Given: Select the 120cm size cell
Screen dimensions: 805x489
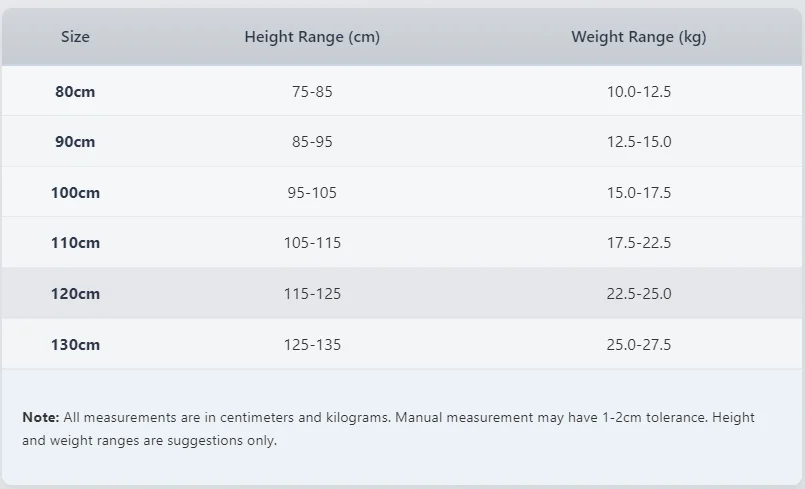Looking at the screenshot, I should pos(75,294).
